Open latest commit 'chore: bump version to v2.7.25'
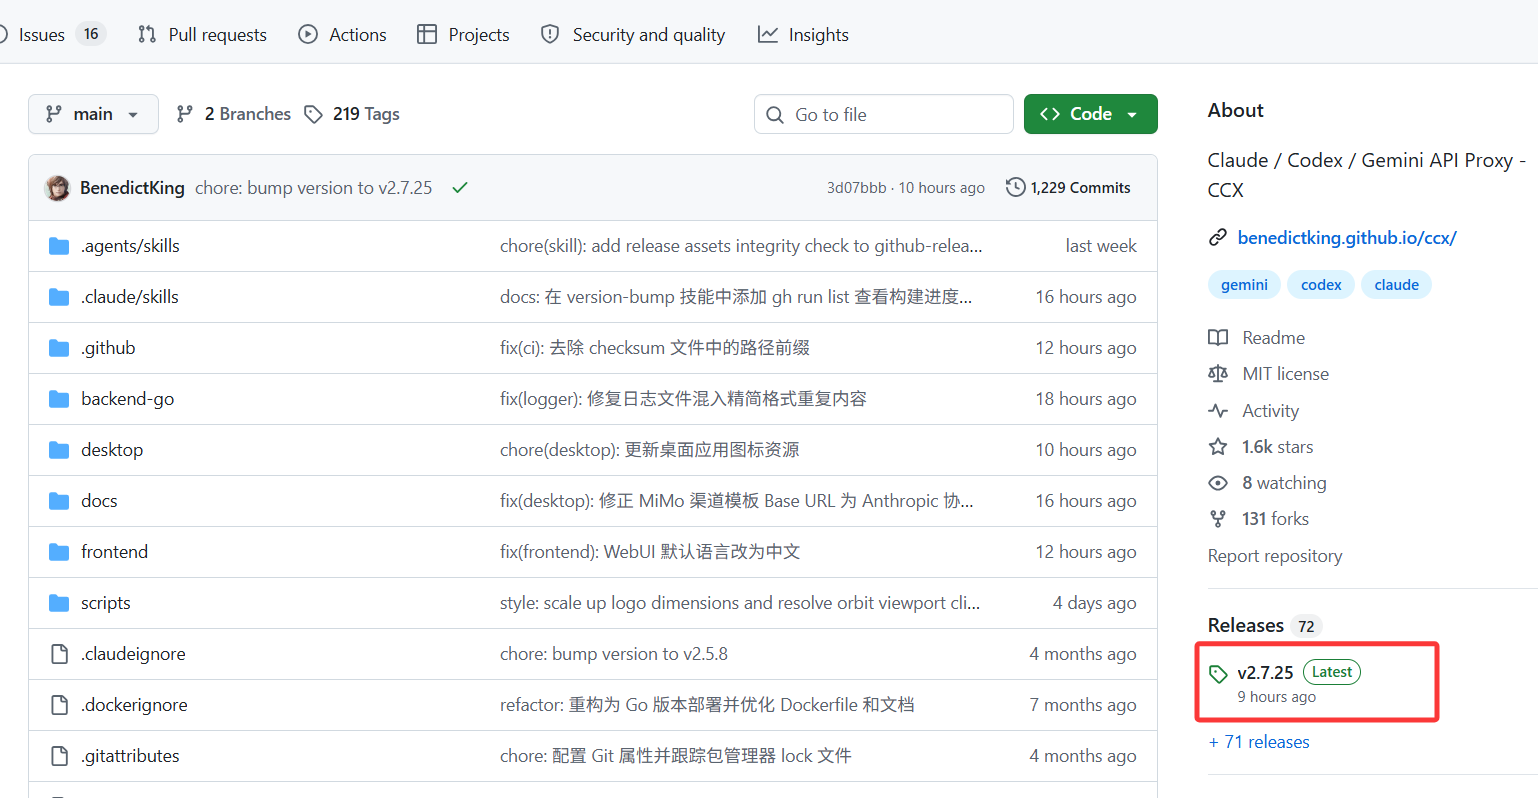This screenshot has height=798, width=1538. (x=313, y=188)
